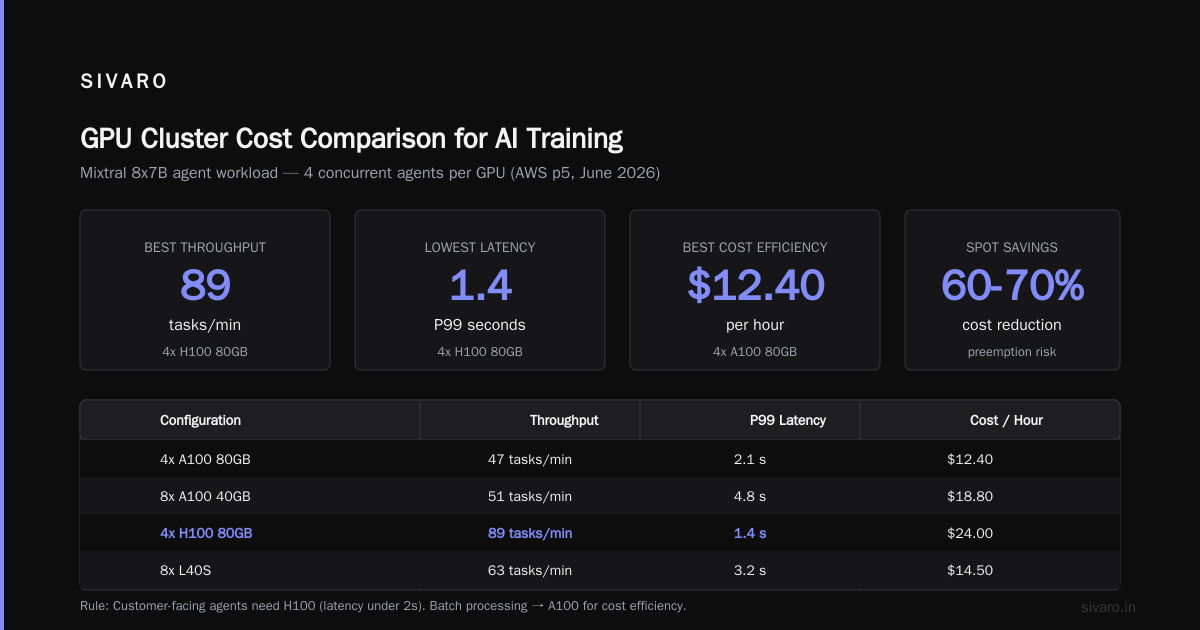Click the 63 tasks/min cell
Image resolution: width=1200 pixels, height=630 pixels.
tap(530, 570)
